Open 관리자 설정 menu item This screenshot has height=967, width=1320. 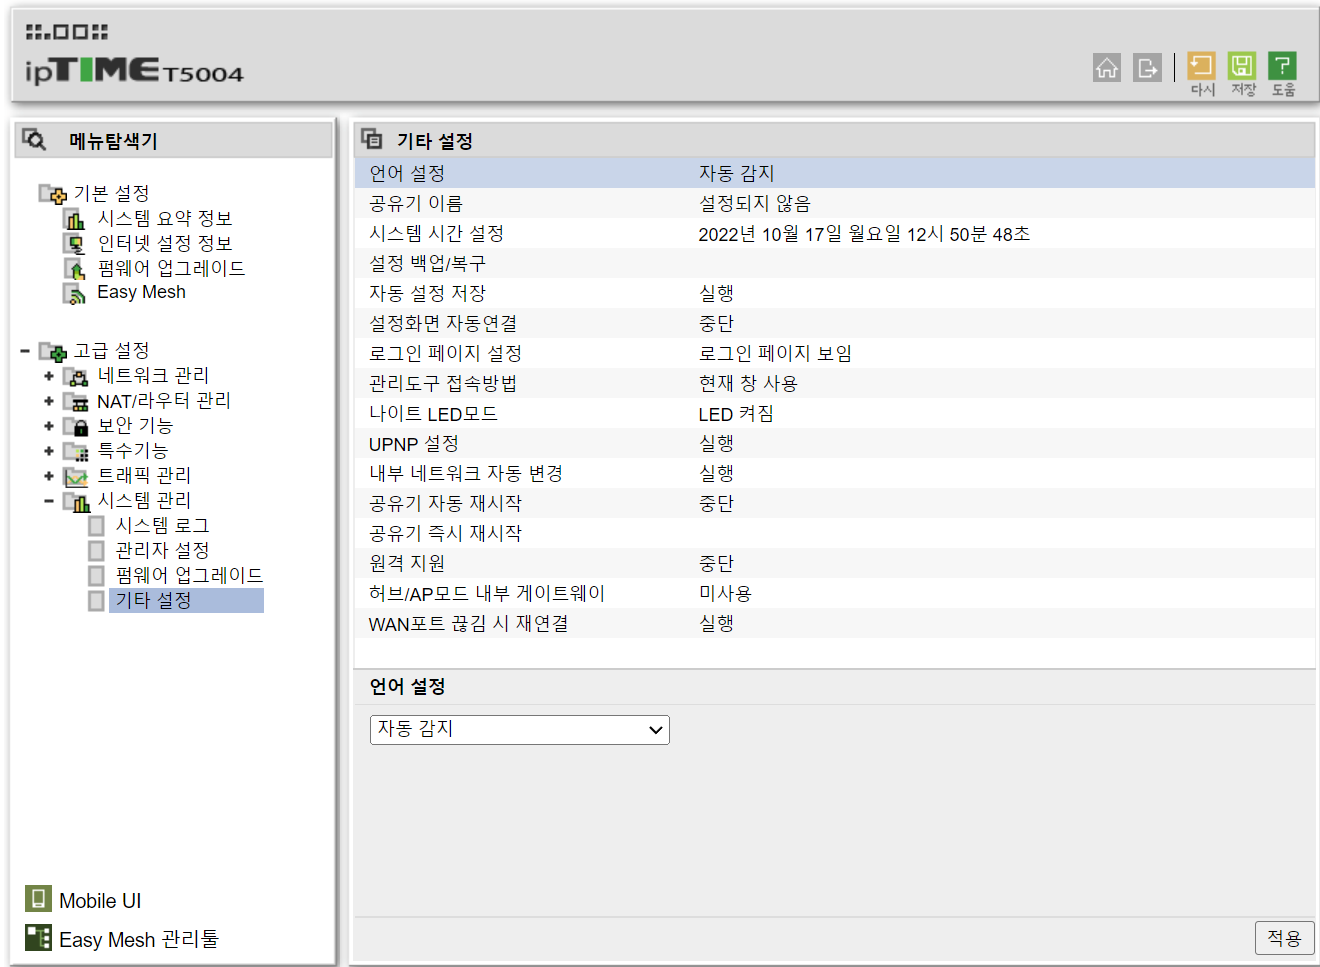[x=162, y=550]
